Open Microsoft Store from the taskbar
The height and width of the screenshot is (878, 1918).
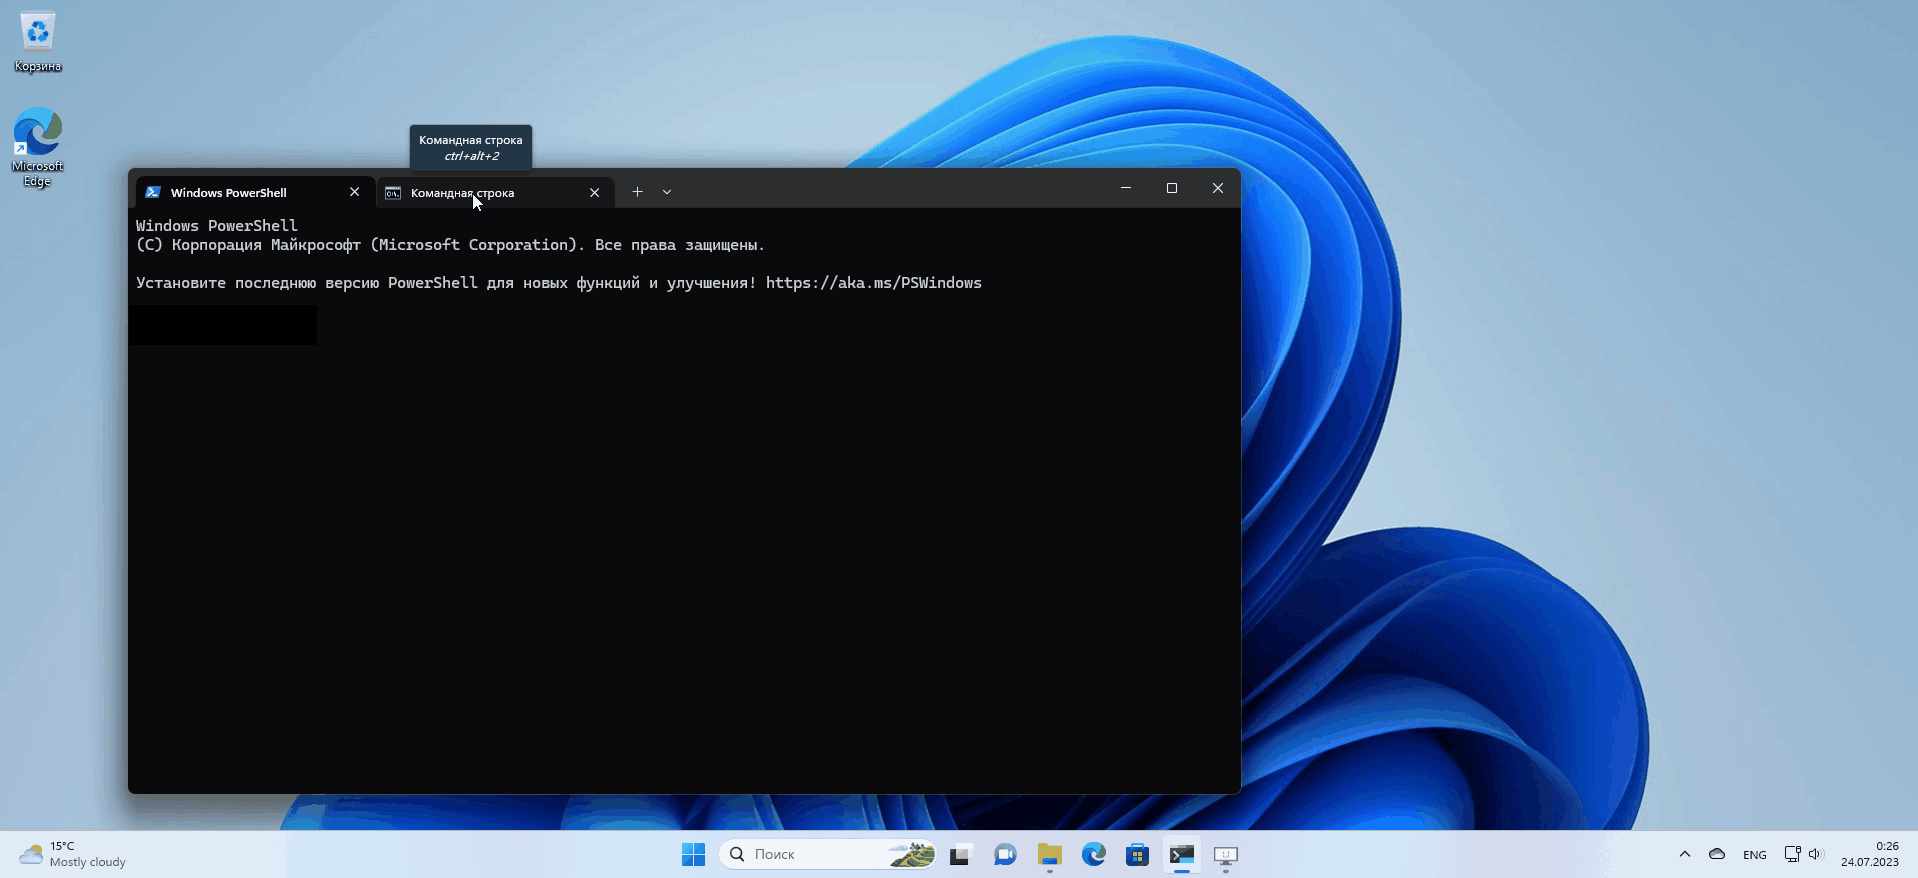[1137, 854]
